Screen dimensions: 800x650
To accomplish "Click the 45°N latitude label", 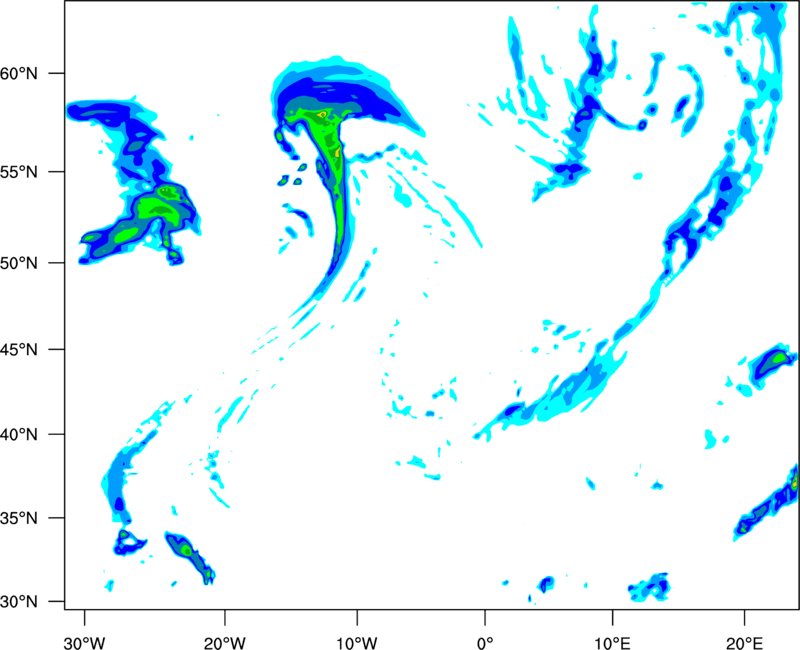I will point(19,350).
